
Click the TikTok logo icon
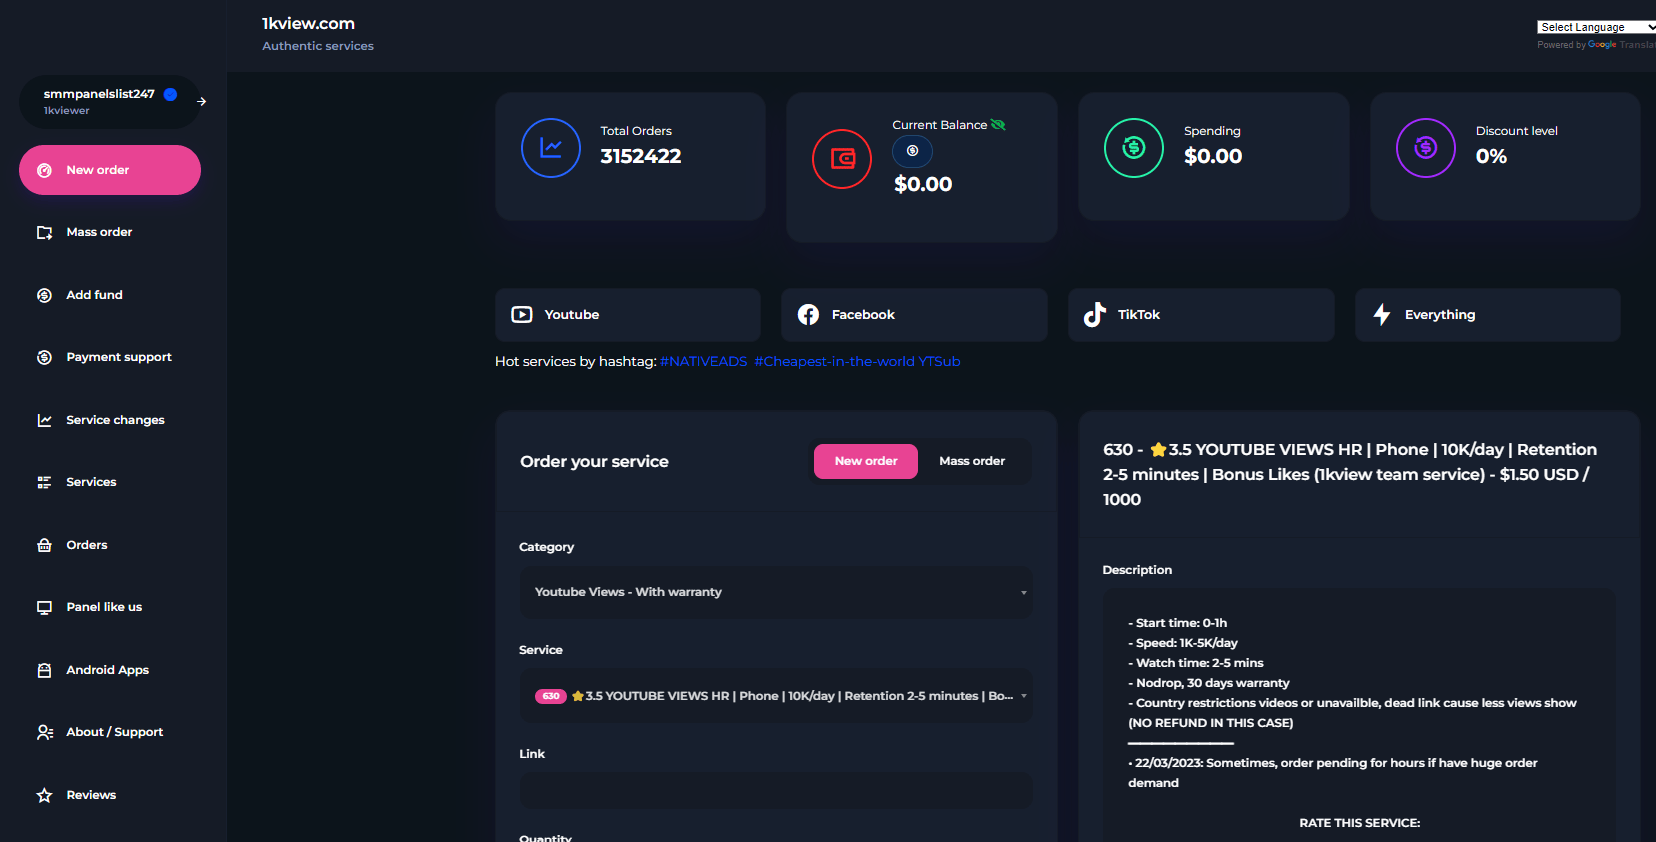(x=1095, y=315)
